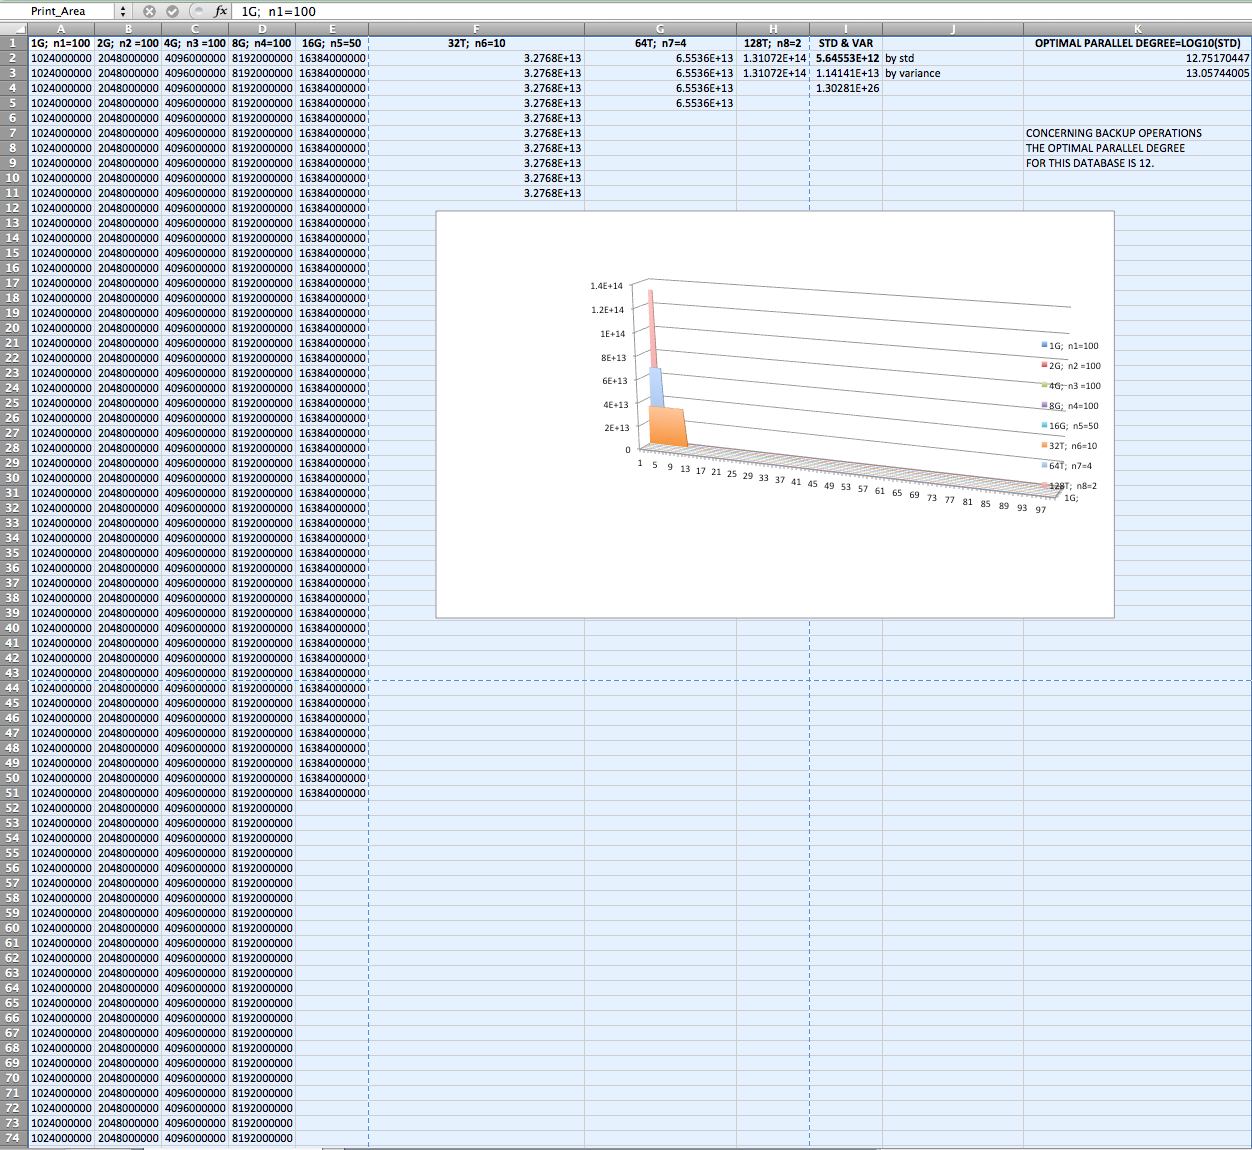Click the confirm entry checkmark icon
This screenshot has width=1252, height=1150.
172,11
